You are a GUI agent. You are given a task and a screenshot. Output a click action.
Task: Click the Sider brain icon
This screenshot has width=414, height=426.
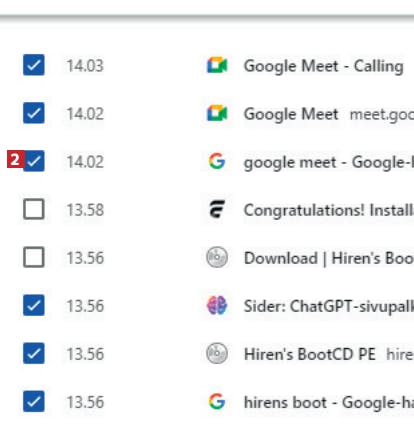pos(217,305)
